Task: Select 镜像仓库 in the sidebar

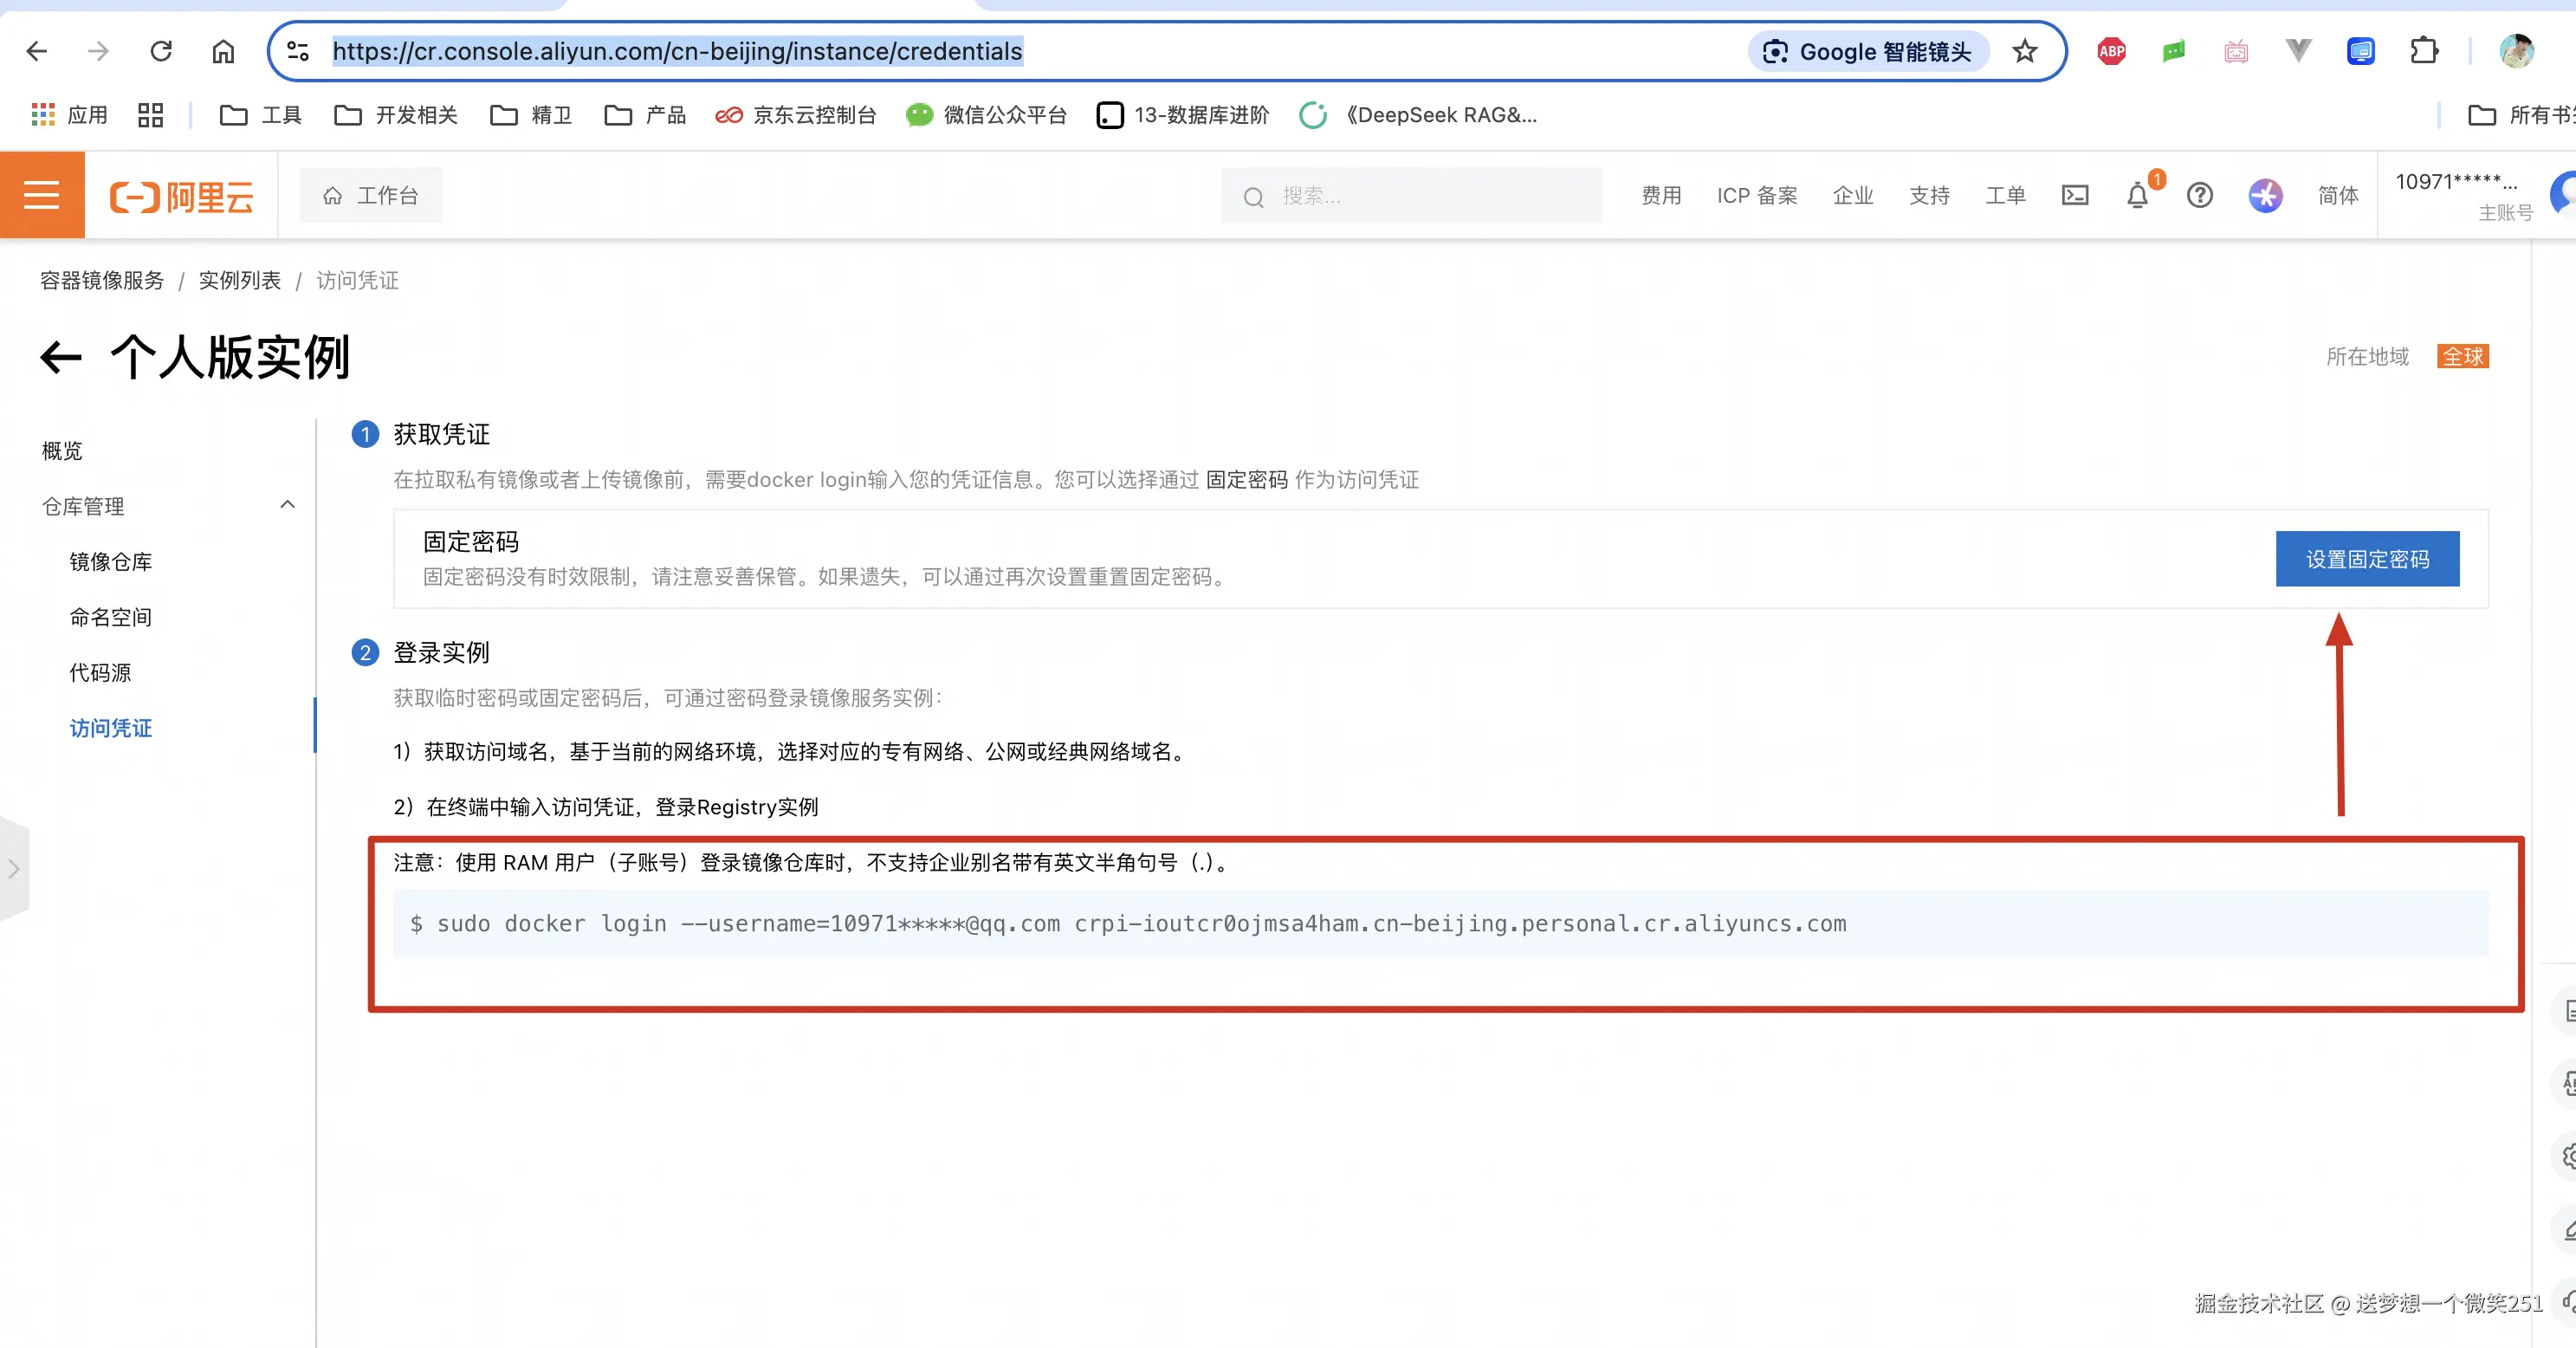Action: 111,561
